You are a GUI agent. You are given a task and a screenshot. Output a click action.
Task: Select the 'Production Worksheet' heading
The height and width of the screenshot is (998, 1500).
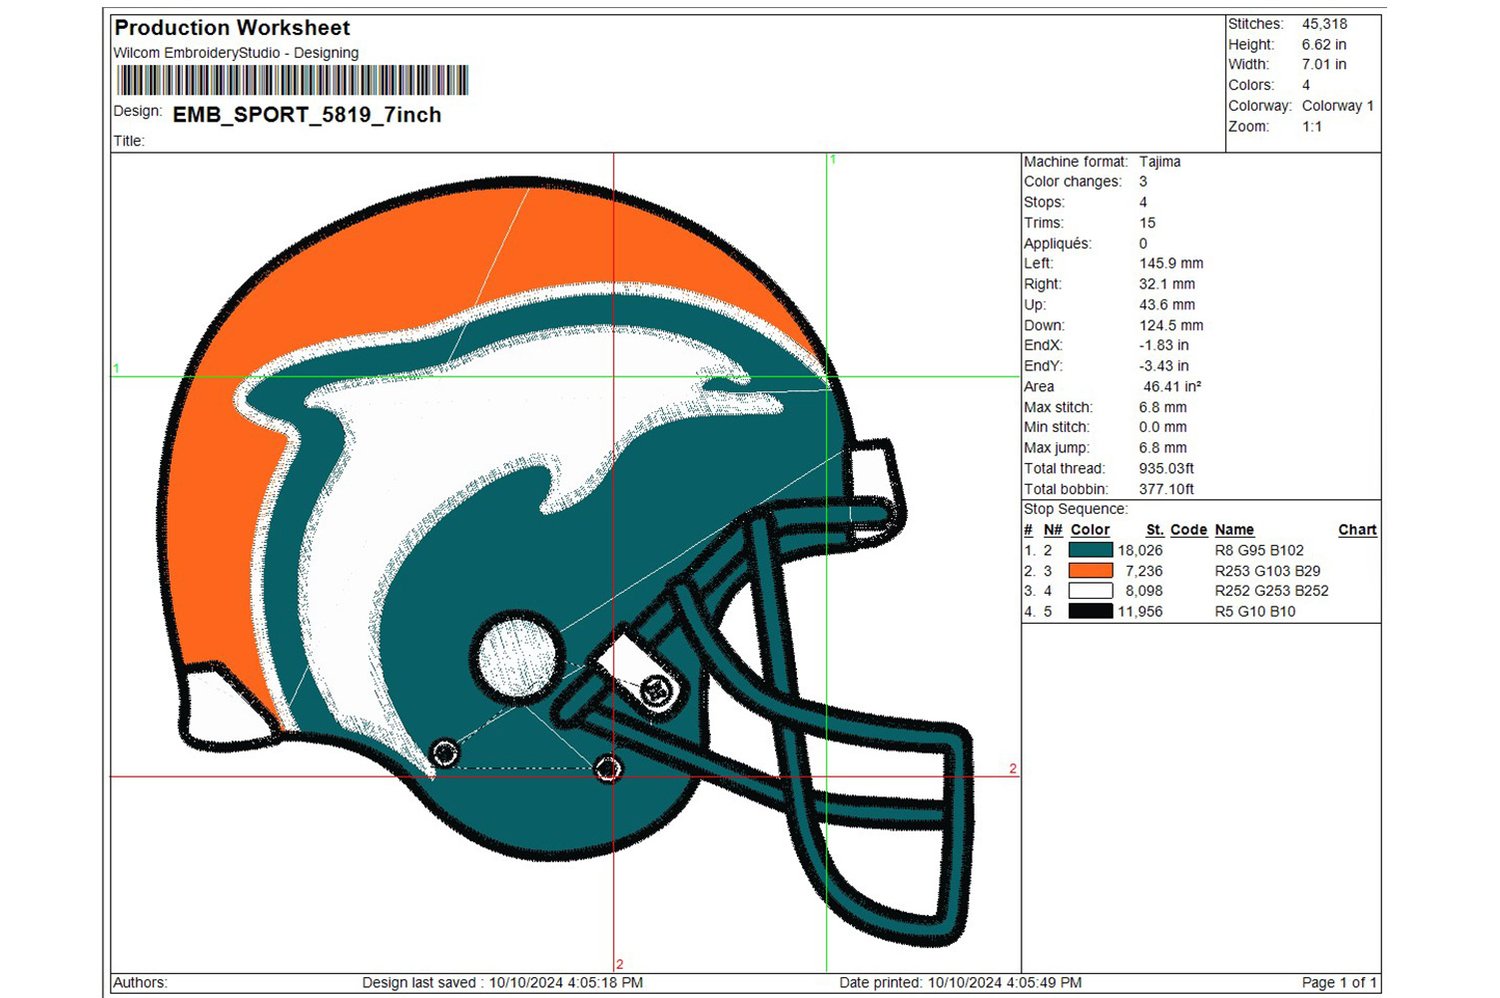coord(232,28)
